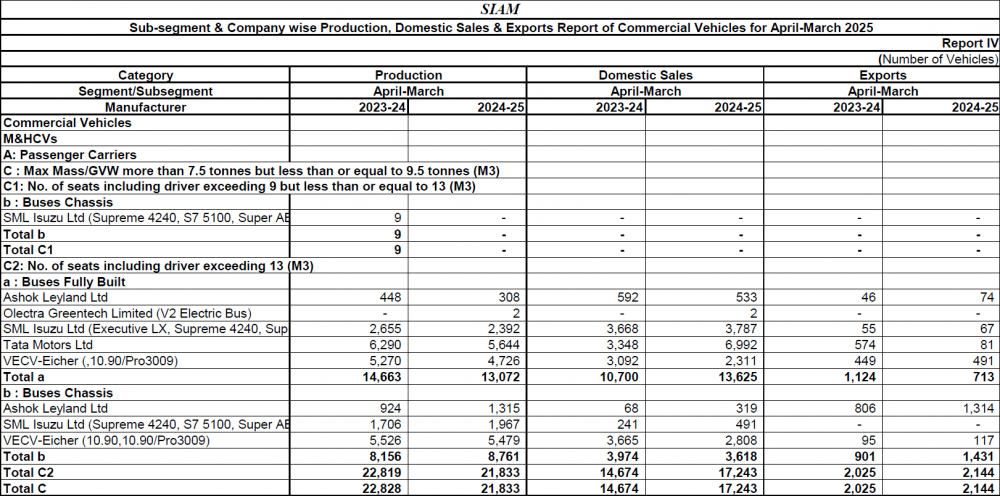Click the Total a production value 14,663

pos(382,377)
